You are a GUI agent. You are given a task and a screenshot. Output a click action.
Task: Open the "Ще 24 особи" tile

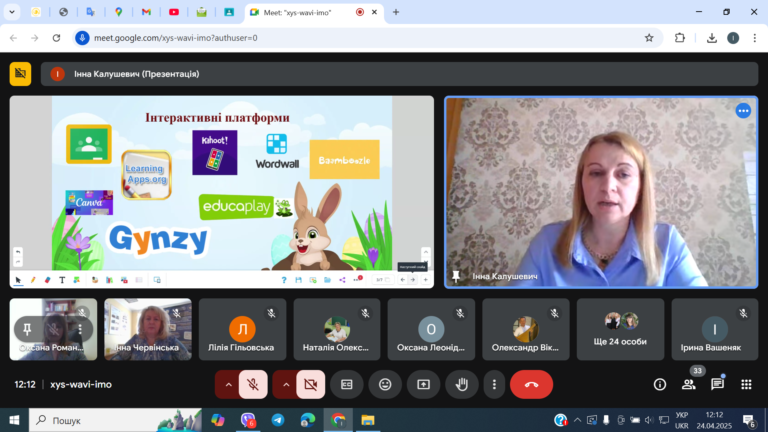tap(620, 329)
